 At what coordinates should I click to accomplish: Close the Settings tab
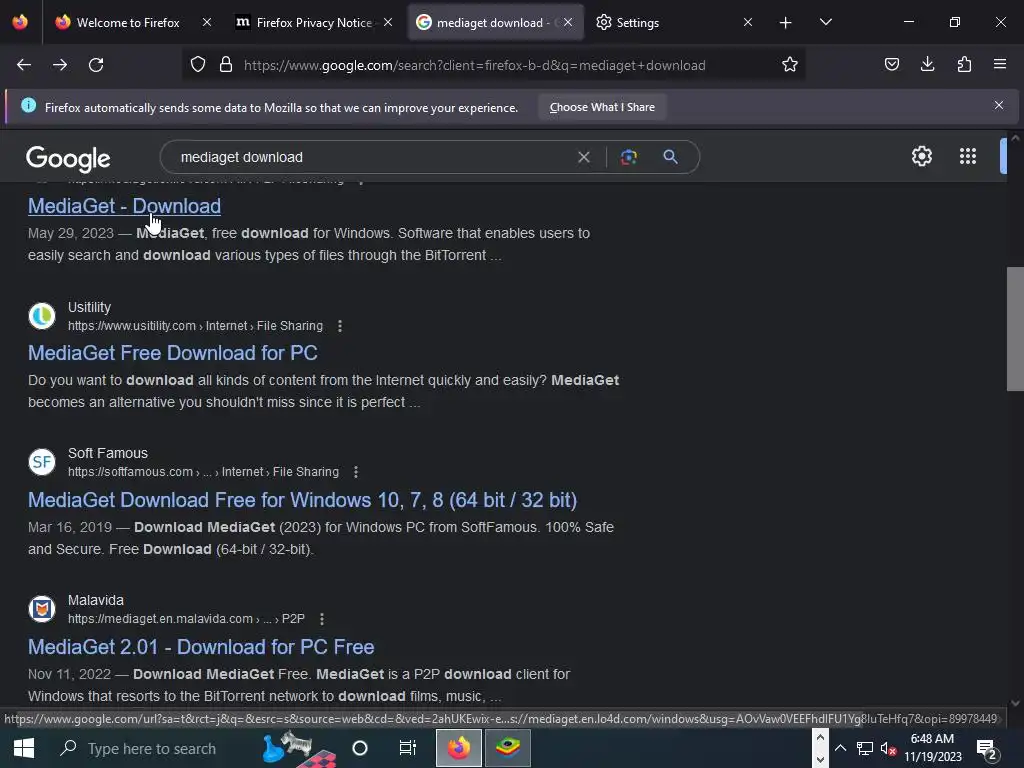pyautogui.click(x=748, y=22)
